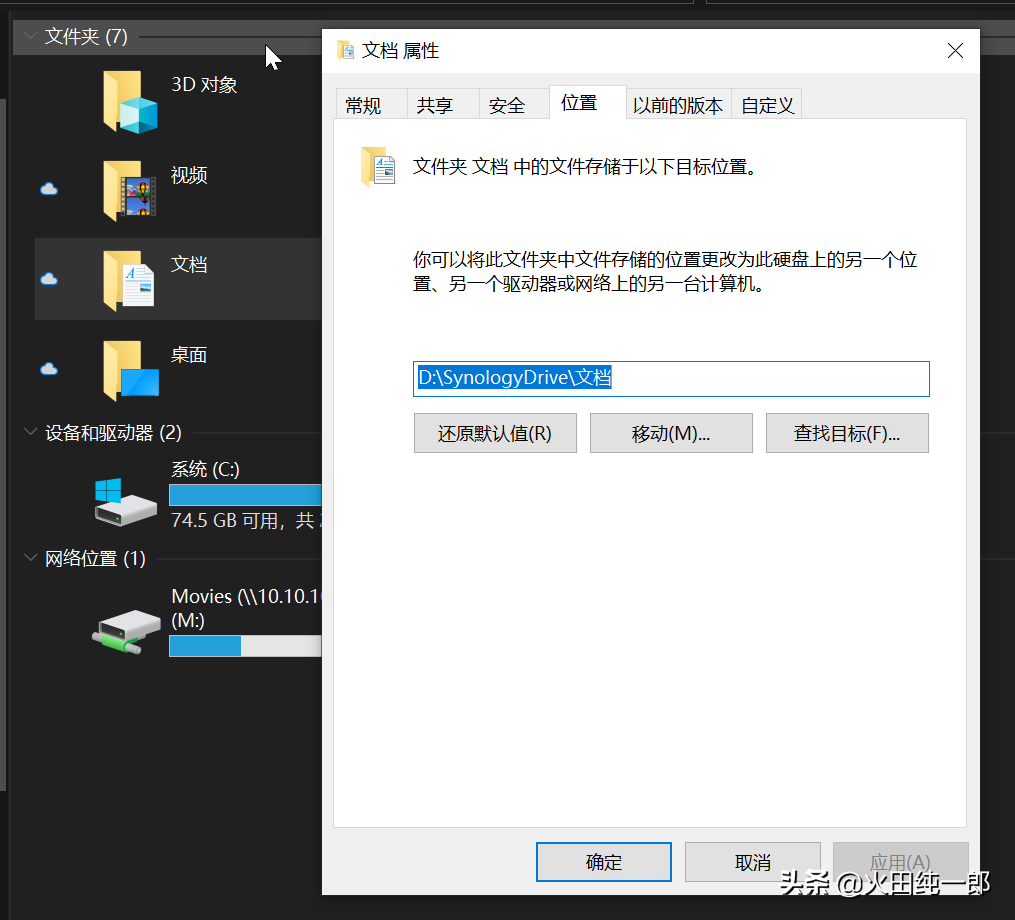The image size is (1015, 920).
Task: Collapse the 文件夹 (7) group
Action: pyautogui.click(x=30, y=36)
